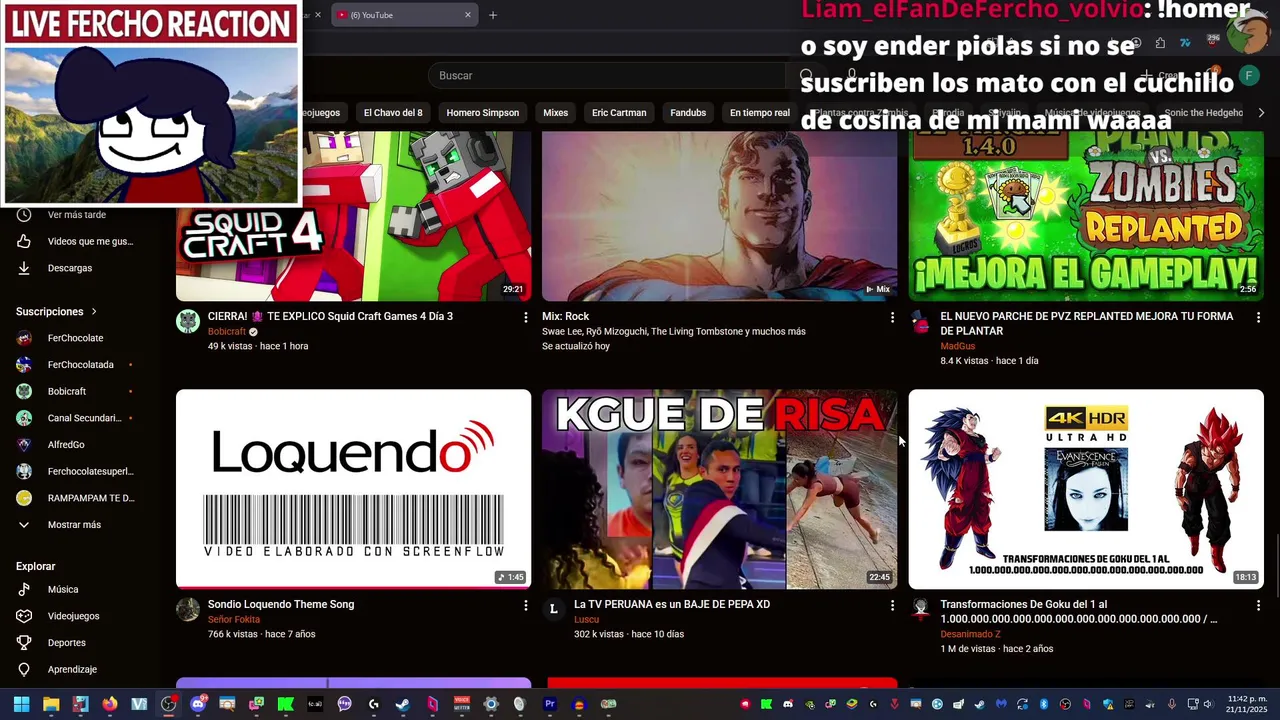This screenshot has height=720, width=1280.
Task: Expand Mostrar más subscriptions list
Action: point(74,525)
